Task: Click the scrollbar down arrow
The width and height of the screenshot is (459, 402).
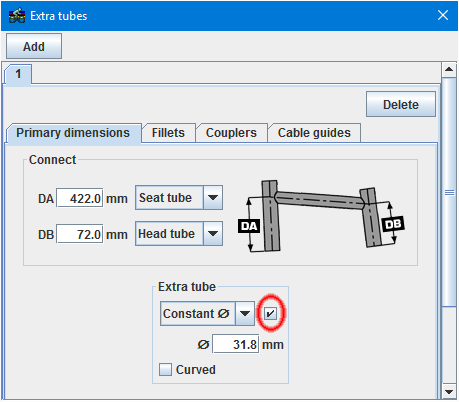Action: pos(449,391)
